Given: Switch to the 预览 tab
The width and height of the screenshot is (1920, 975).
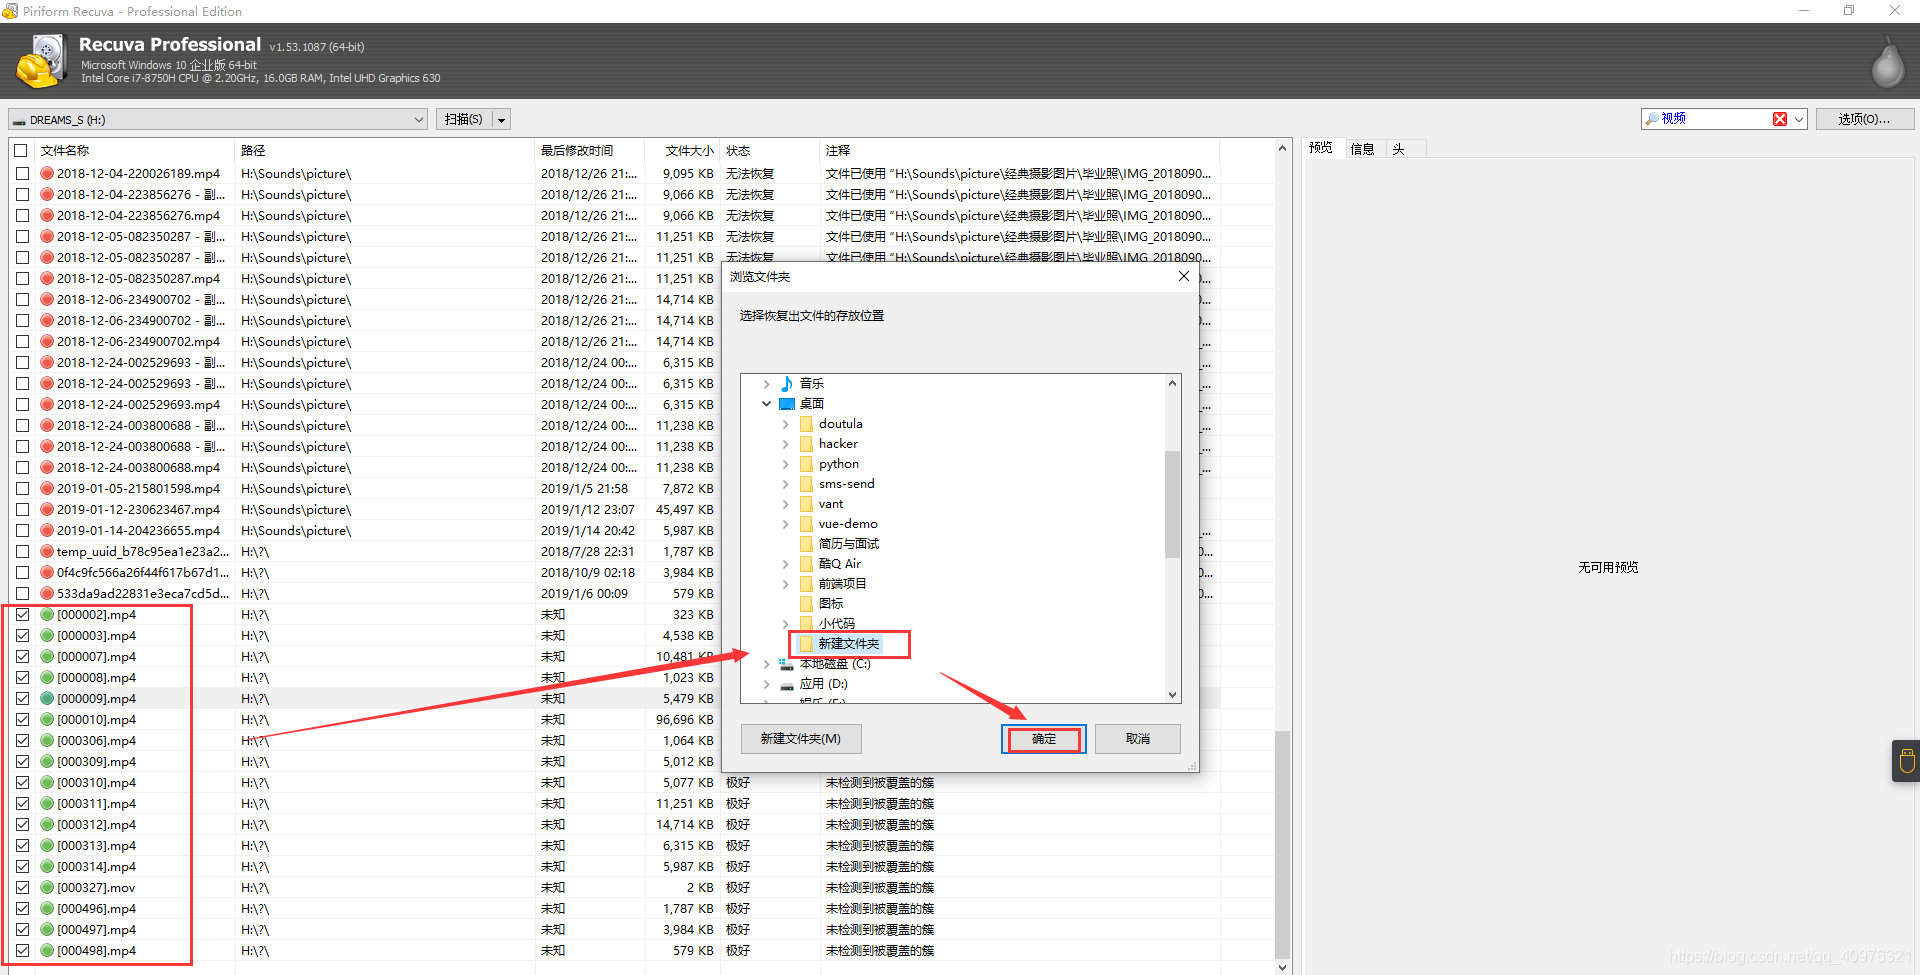Looking at the screenshot, I should pos(1321,148).
